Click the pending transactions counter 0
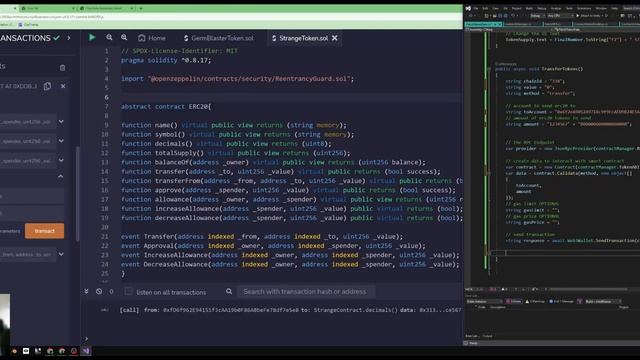The width and height of the screenshot is (640, 360). [x=111, y=291]
